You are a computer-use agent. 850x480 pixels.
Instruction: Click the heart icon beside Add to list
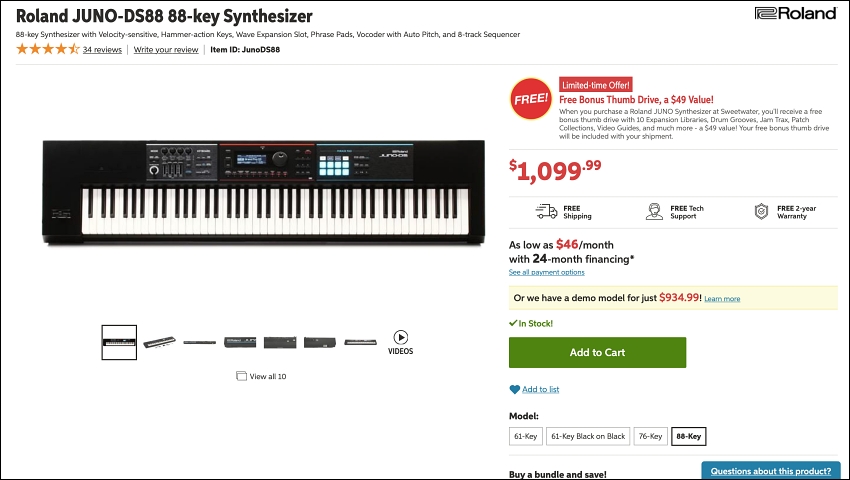point(514,389)
